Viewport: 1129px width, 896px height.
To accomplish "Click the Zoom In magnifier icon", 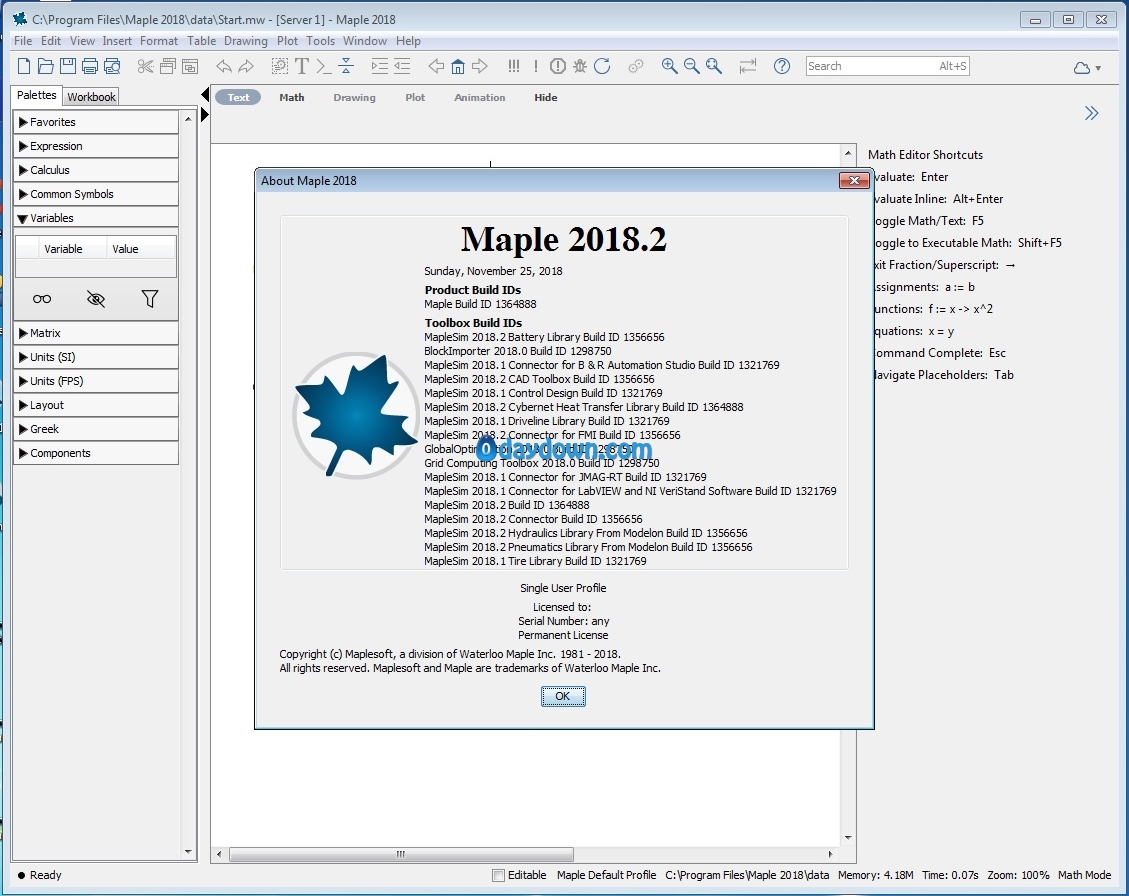I will 669,66.
